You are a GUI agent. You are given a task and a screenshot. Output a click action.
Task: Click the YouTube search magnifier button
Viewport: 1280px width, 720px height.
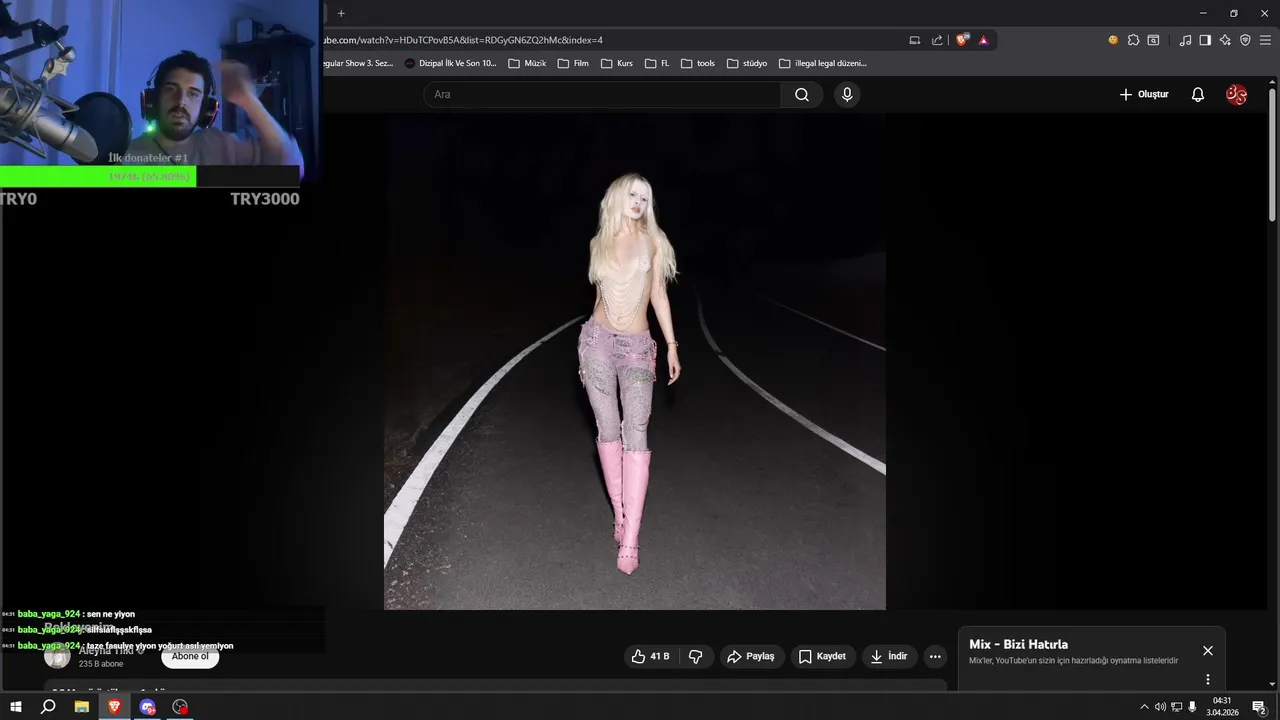(x=802, y=95)
